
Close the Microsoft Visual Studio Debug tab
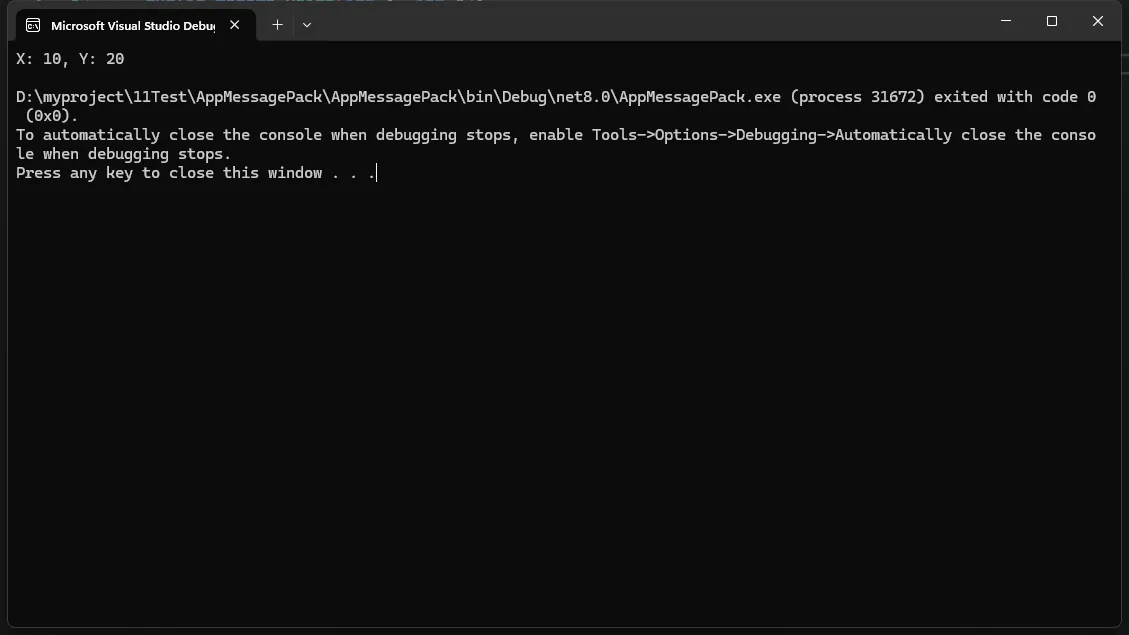(235, 25)
